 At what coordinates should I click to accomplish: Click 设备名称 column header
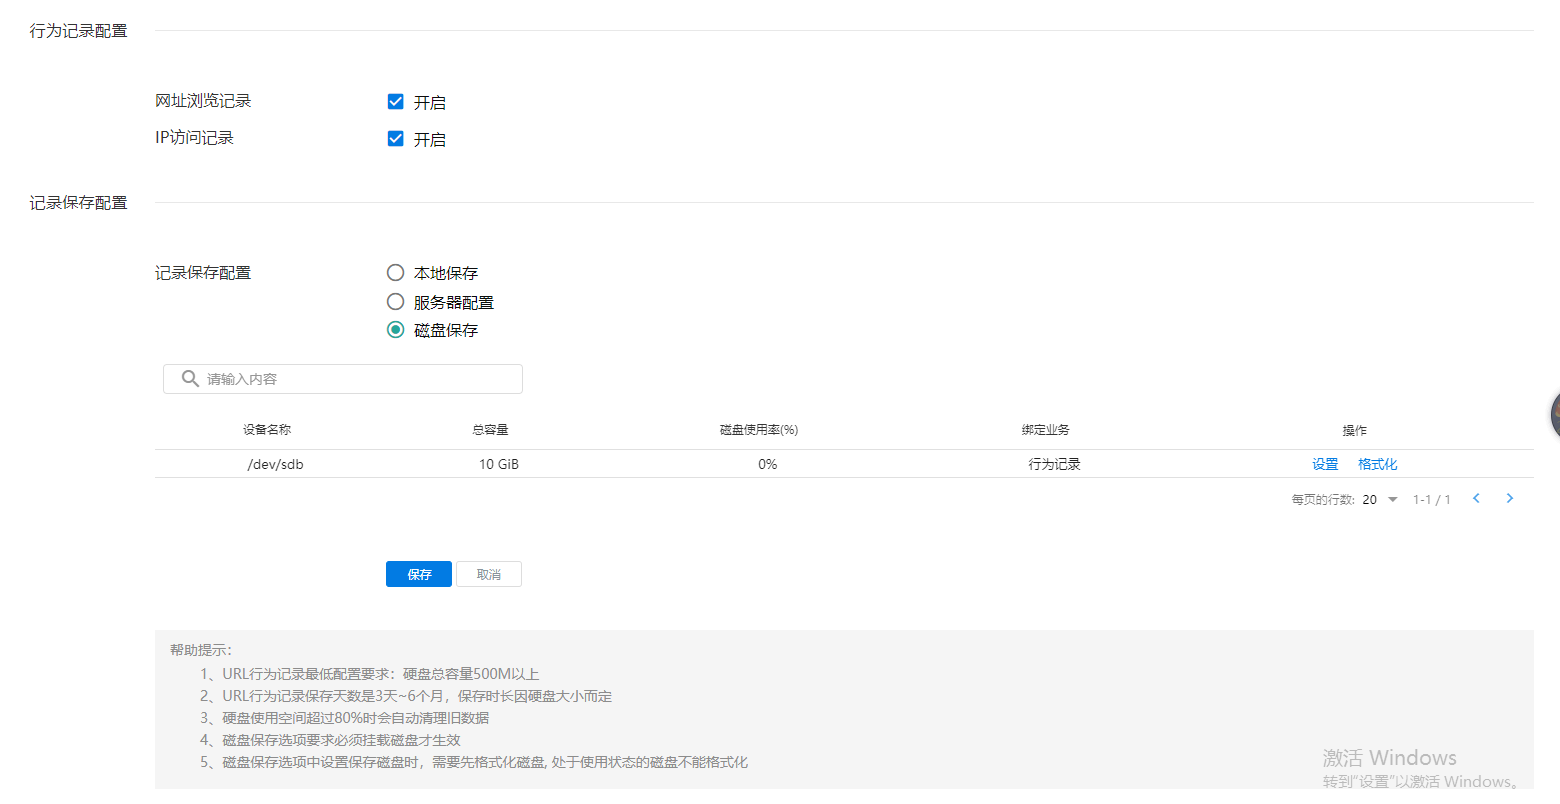(x=267, y=430)
